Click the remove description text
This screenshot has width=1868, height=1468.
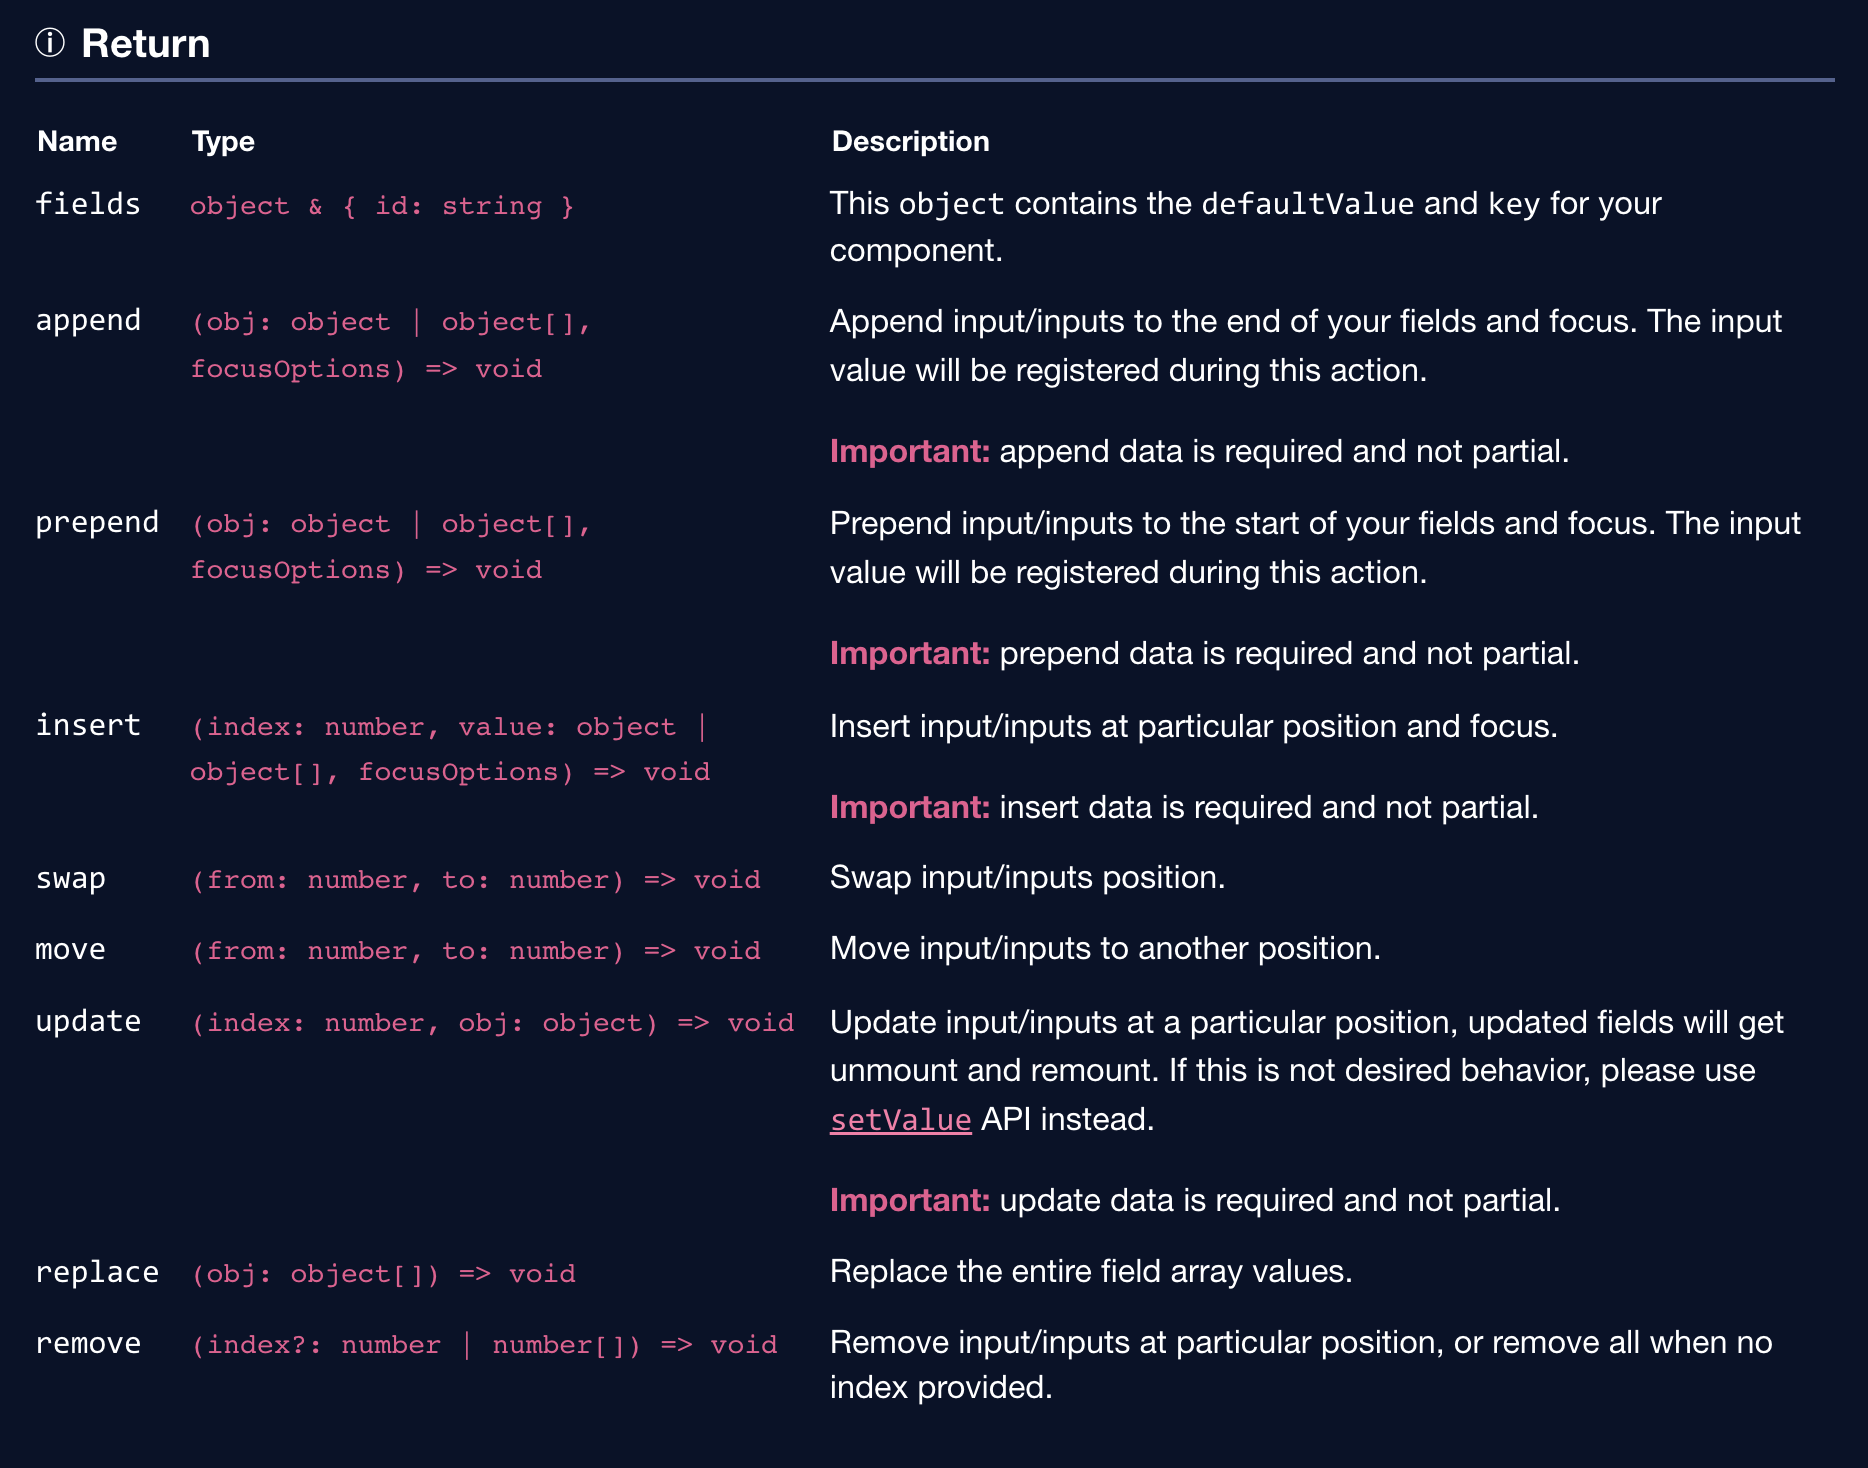tap(1300, 1364)
